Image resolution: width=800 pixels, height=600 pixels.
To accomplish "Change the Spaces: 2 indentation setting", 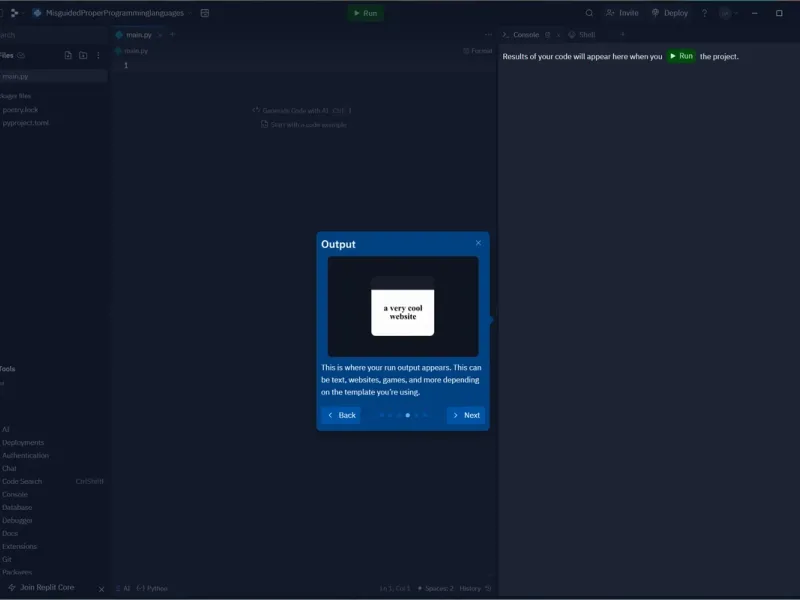I will click(x=436, y=588).
